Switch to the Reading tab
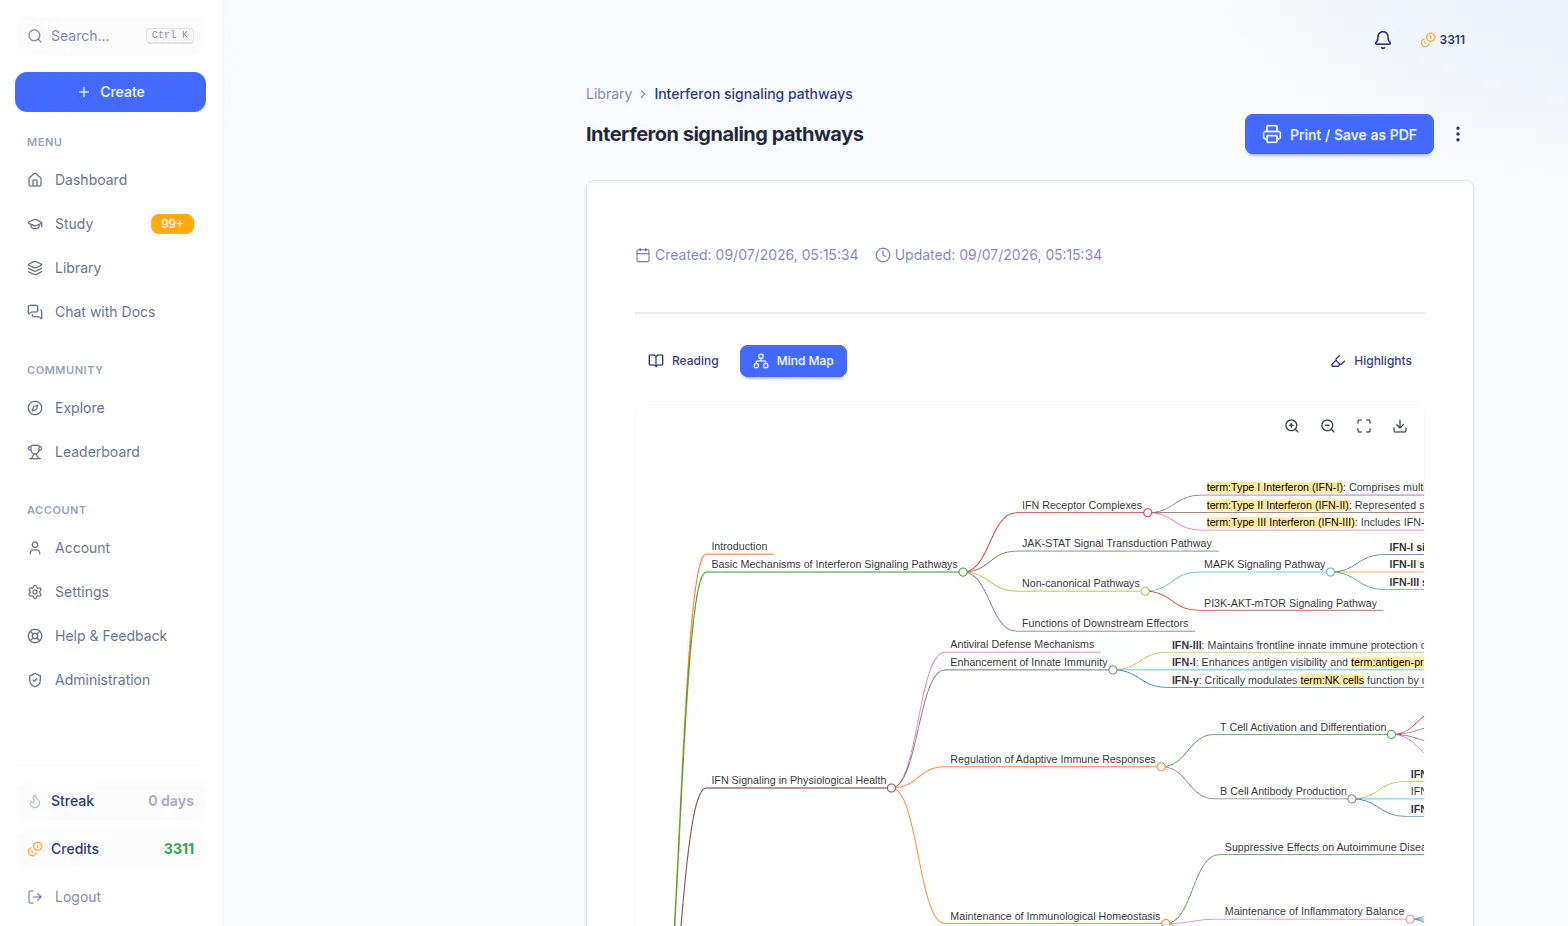This screenshot has width=1568, height=926. [683, 361]
